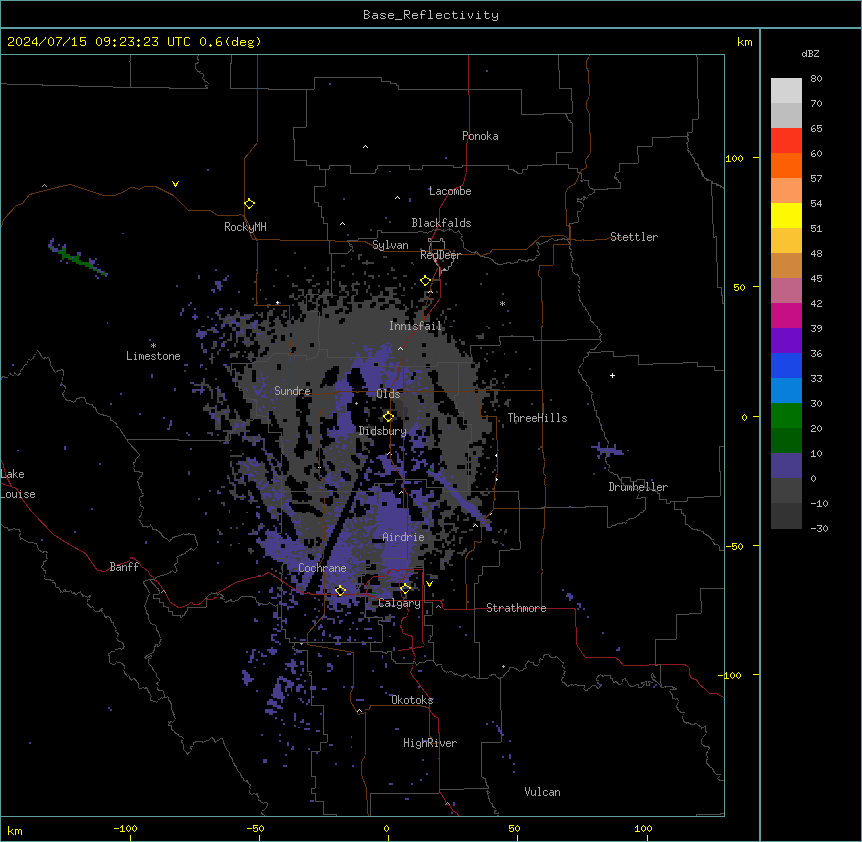862x842 pixels.
Task: Click the yellow radar site marker near Didsbury
Action: [389, 417]
